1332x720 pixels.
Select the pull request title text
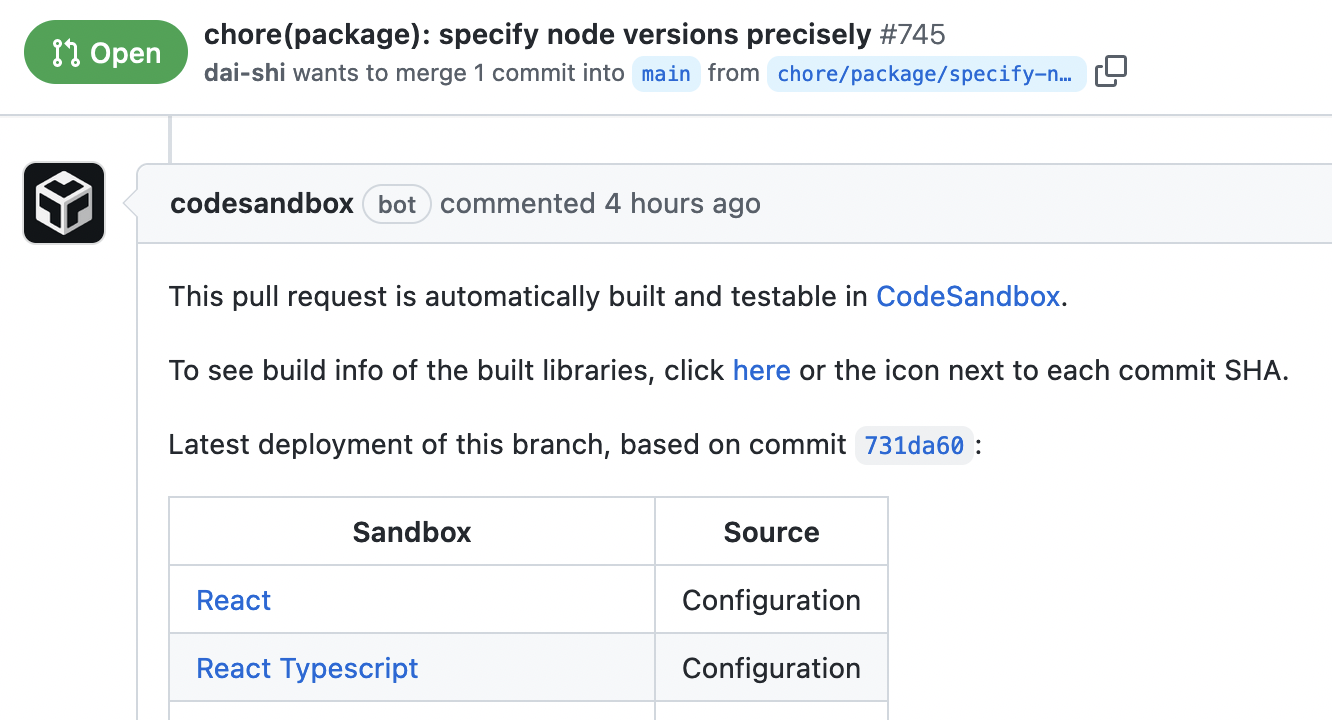[535, 33]
